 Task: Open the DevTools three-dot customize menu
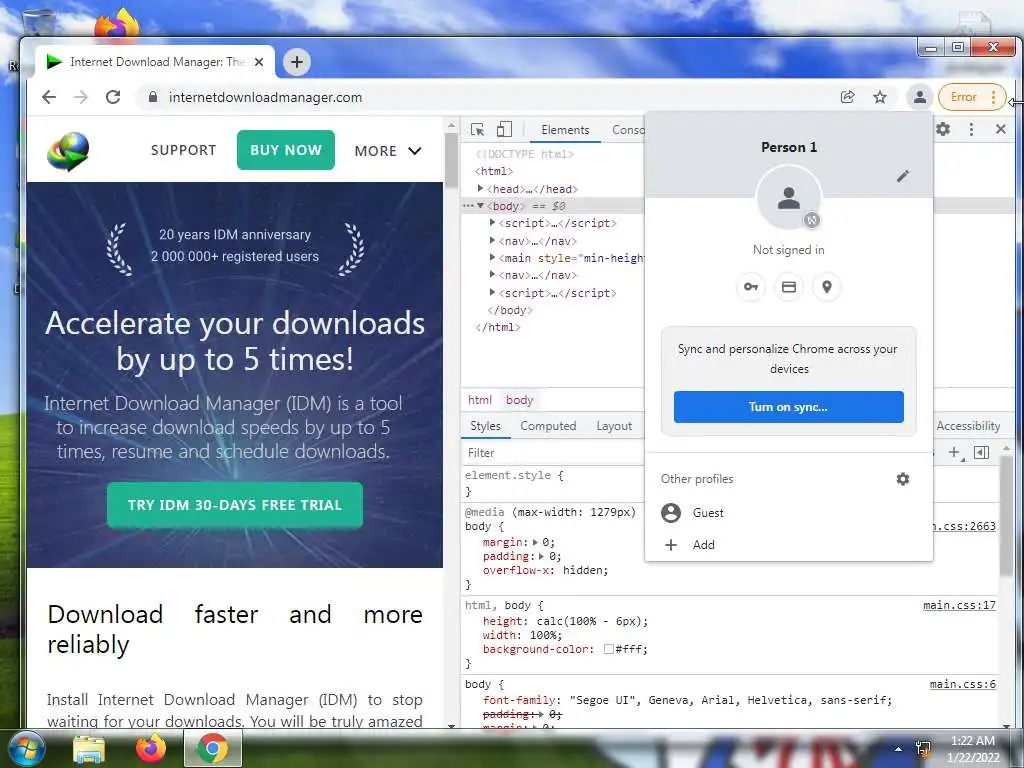tap(971, 129)
